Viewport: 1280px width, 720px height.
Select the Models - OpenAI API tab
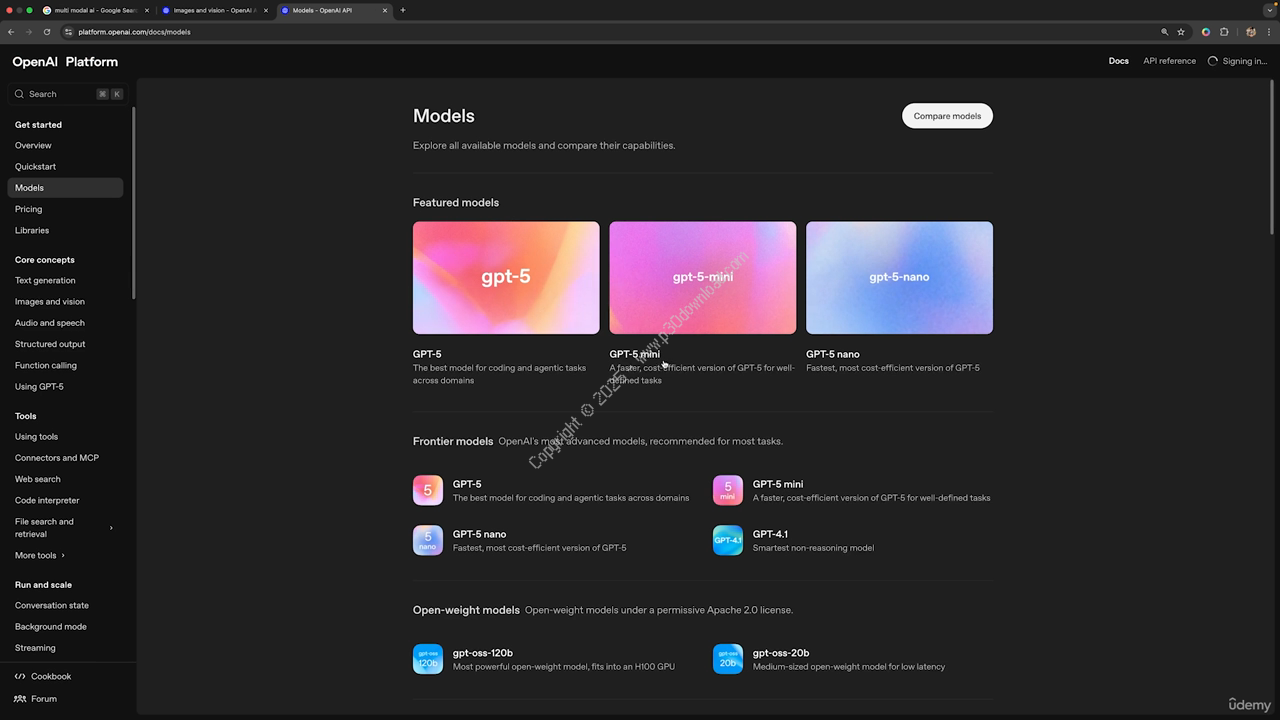[334, 10]
